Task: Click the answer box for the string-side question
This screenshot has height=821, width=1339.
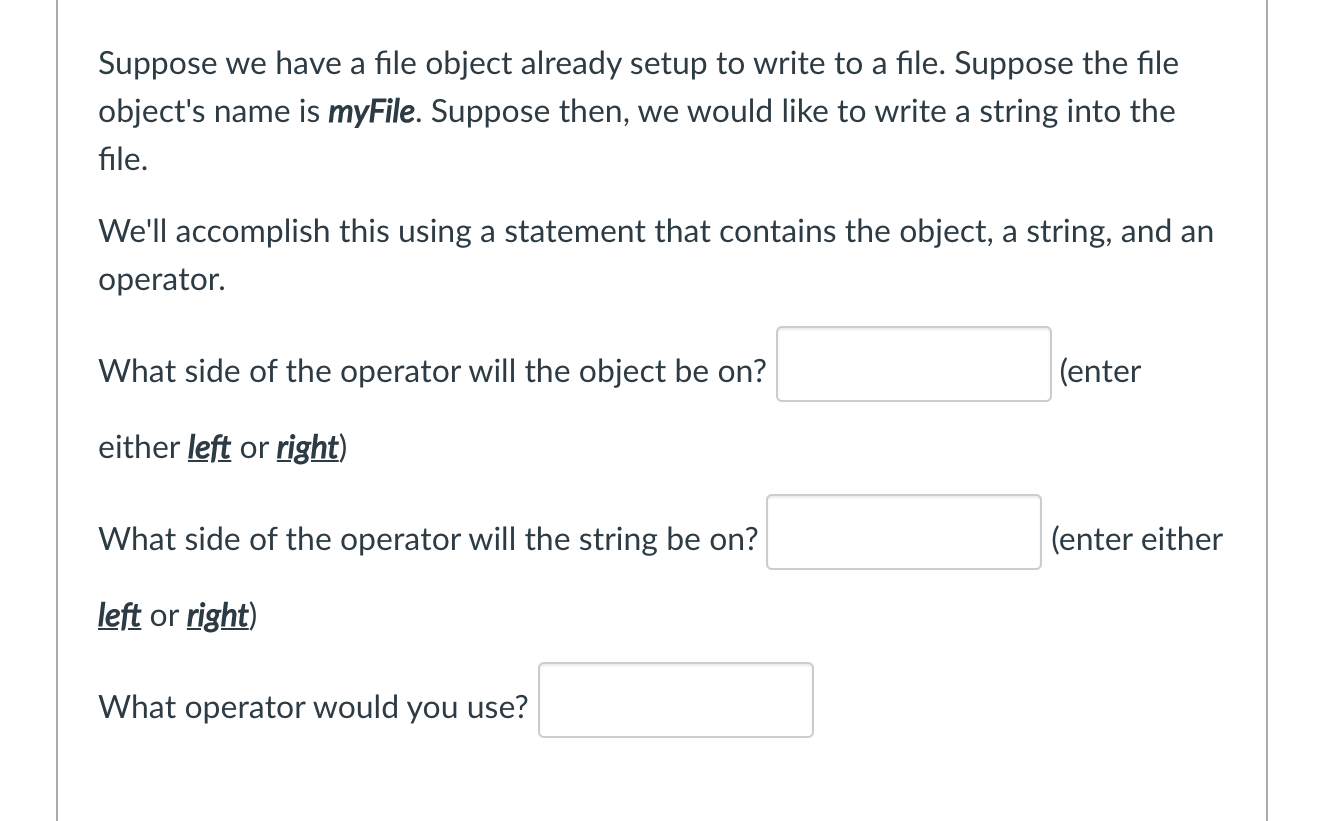Action: pos(902,532)
